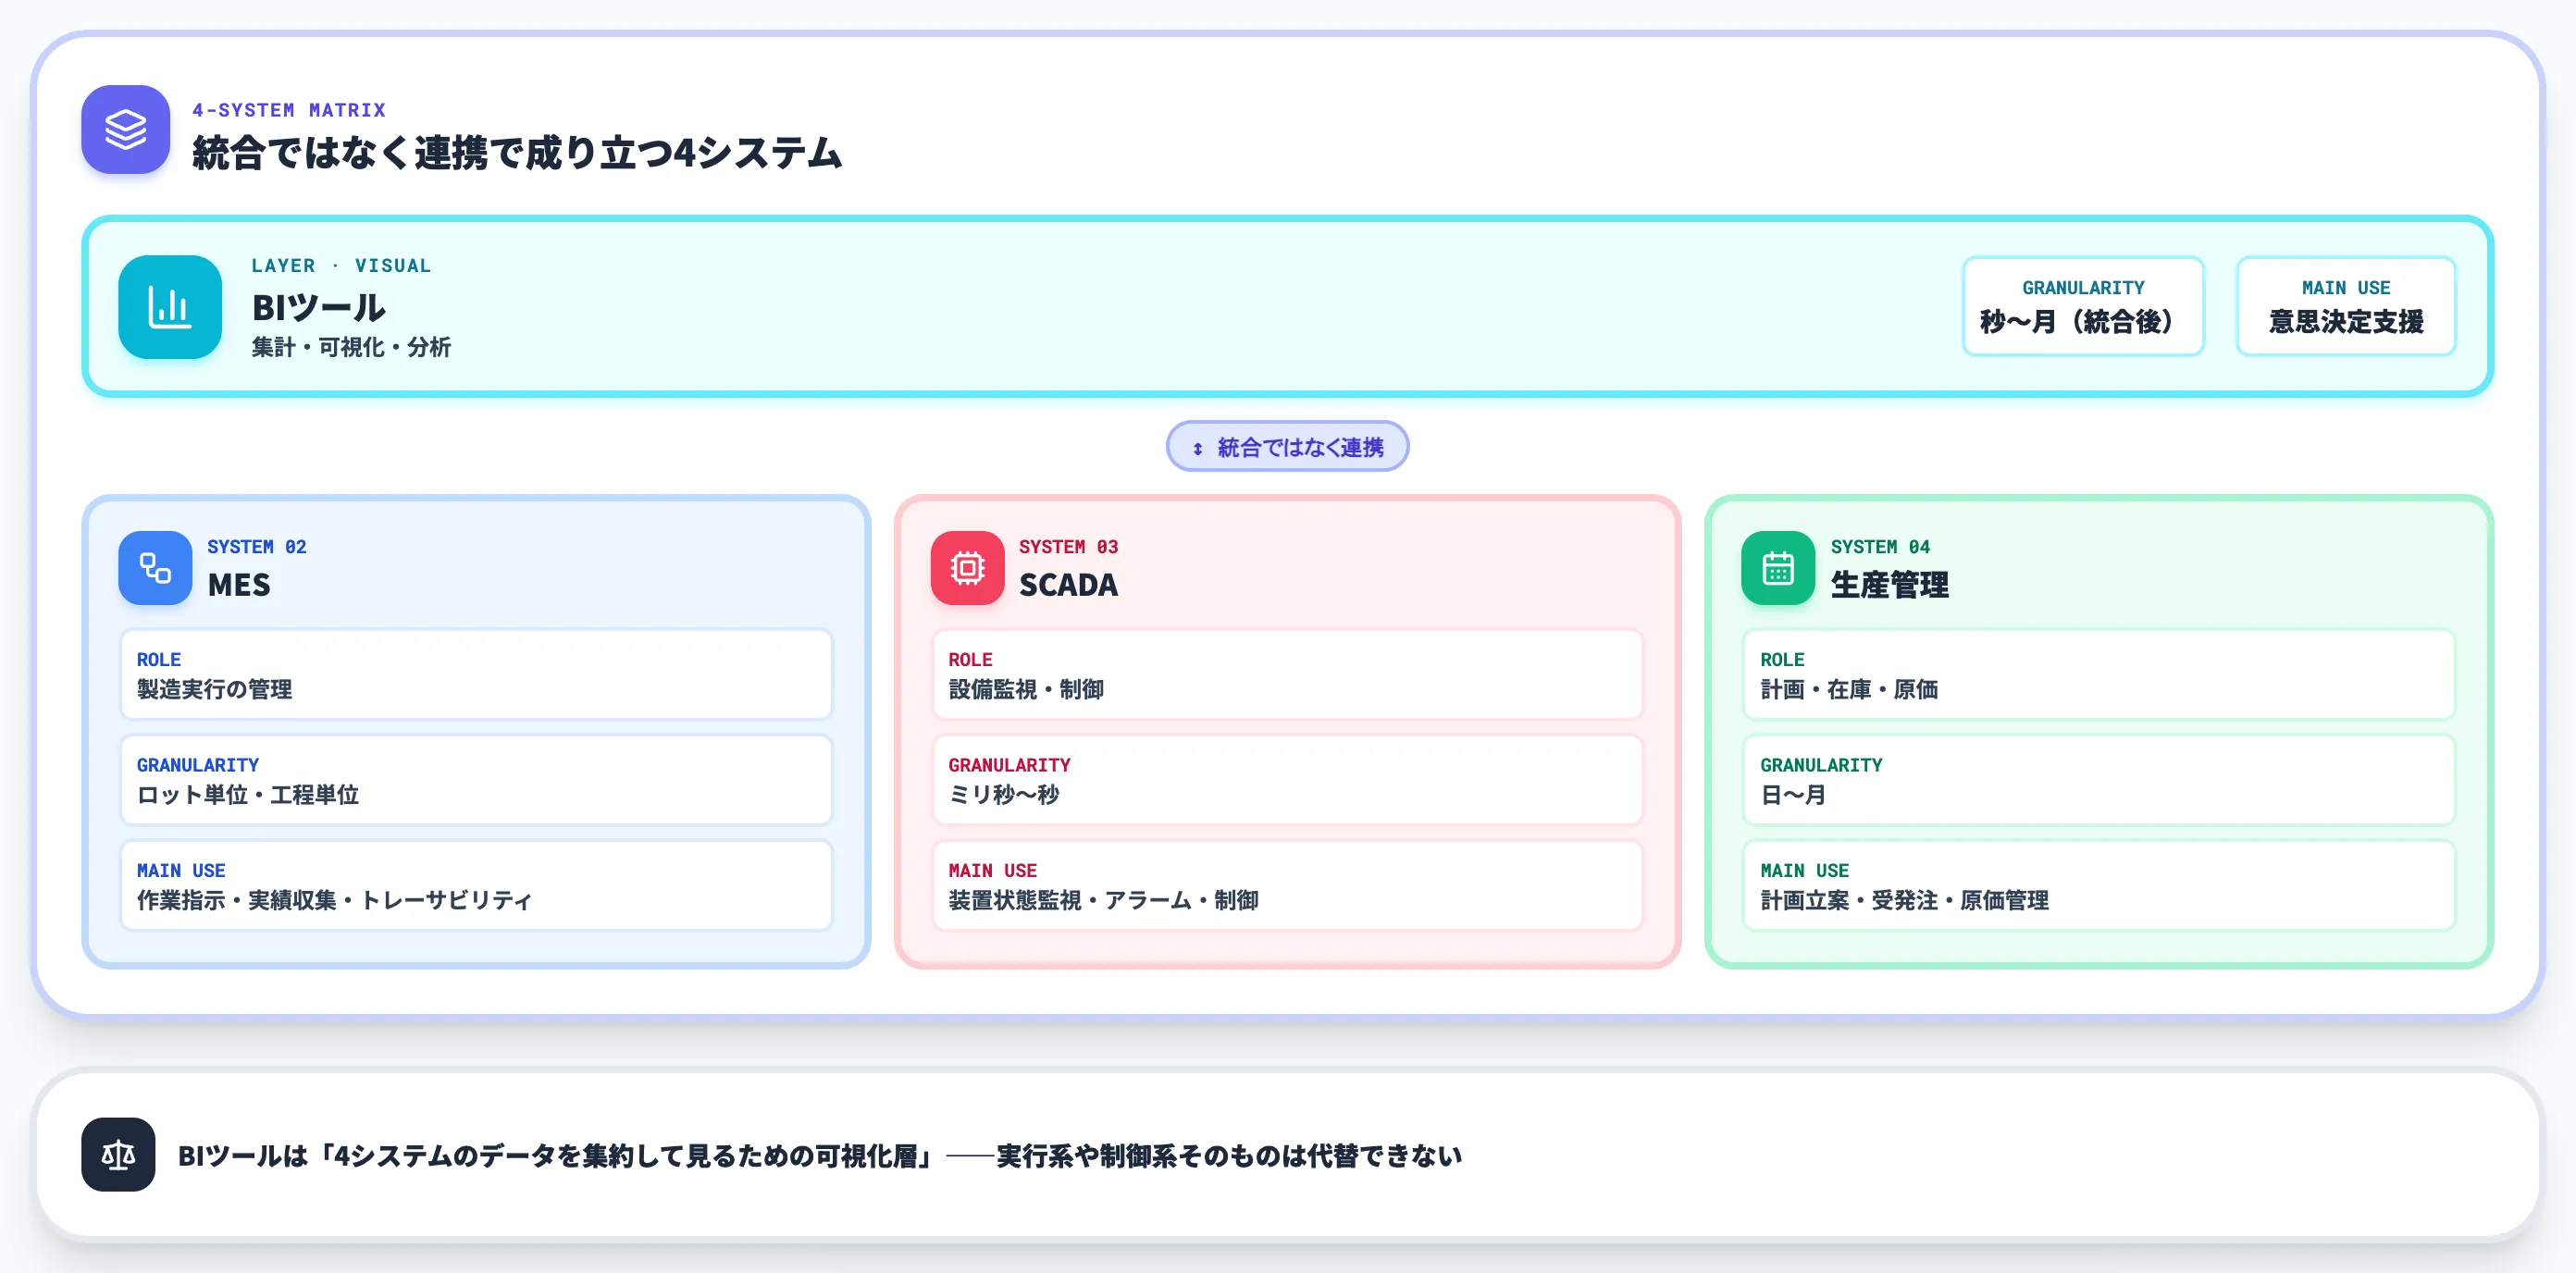This screenshot has height=1273, width=2576.
Task: Click MES granularity ロット単位・工程単位
Action: [476, 780]
